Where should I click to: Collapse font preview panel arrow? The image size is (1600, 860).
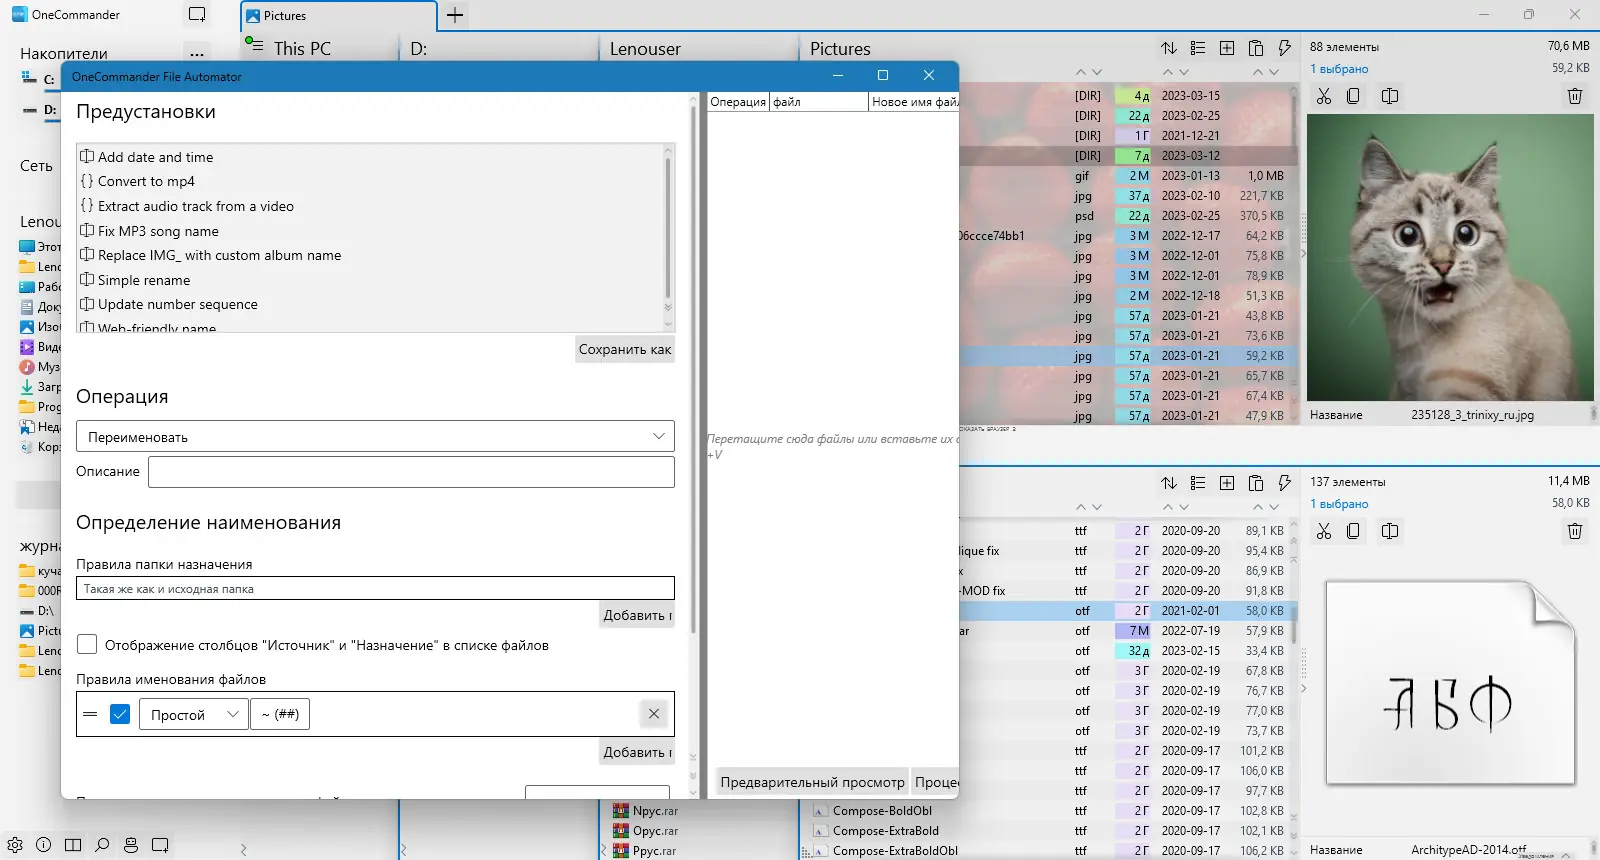[x=1302, y=689]
